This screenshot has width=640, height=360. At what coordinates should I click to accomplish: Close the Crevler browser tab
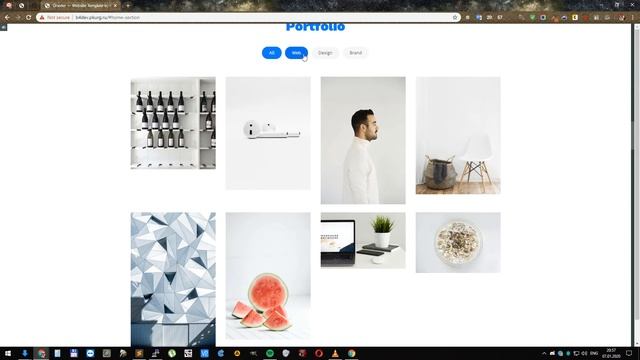click(x=115, y=6)
